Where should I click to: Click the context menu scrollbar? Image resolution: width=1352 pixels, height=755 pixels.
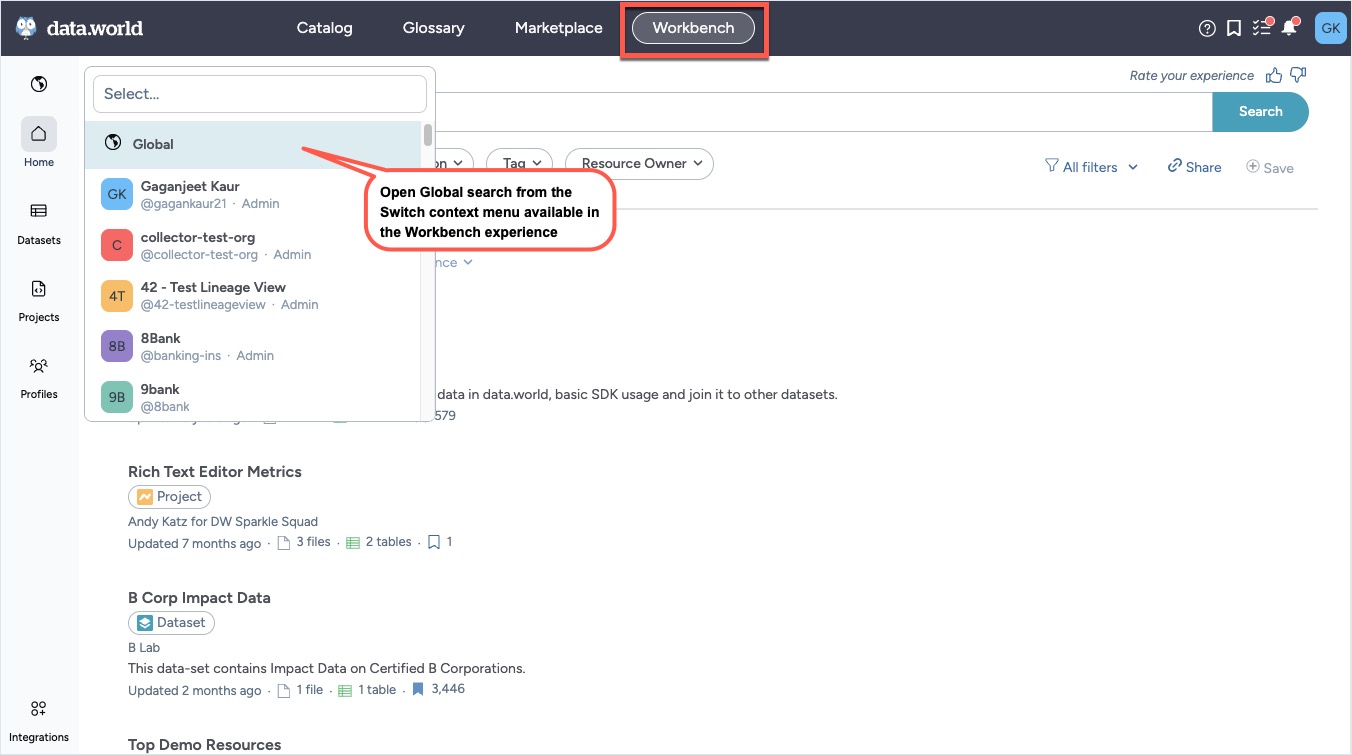tap(428, 135)
